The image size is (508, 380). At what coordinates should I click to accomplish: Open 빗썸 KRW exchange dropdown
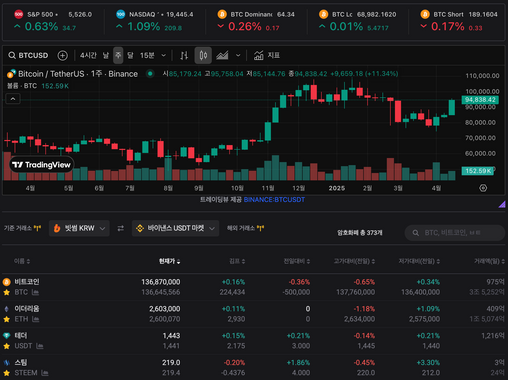tap(79, 228)
